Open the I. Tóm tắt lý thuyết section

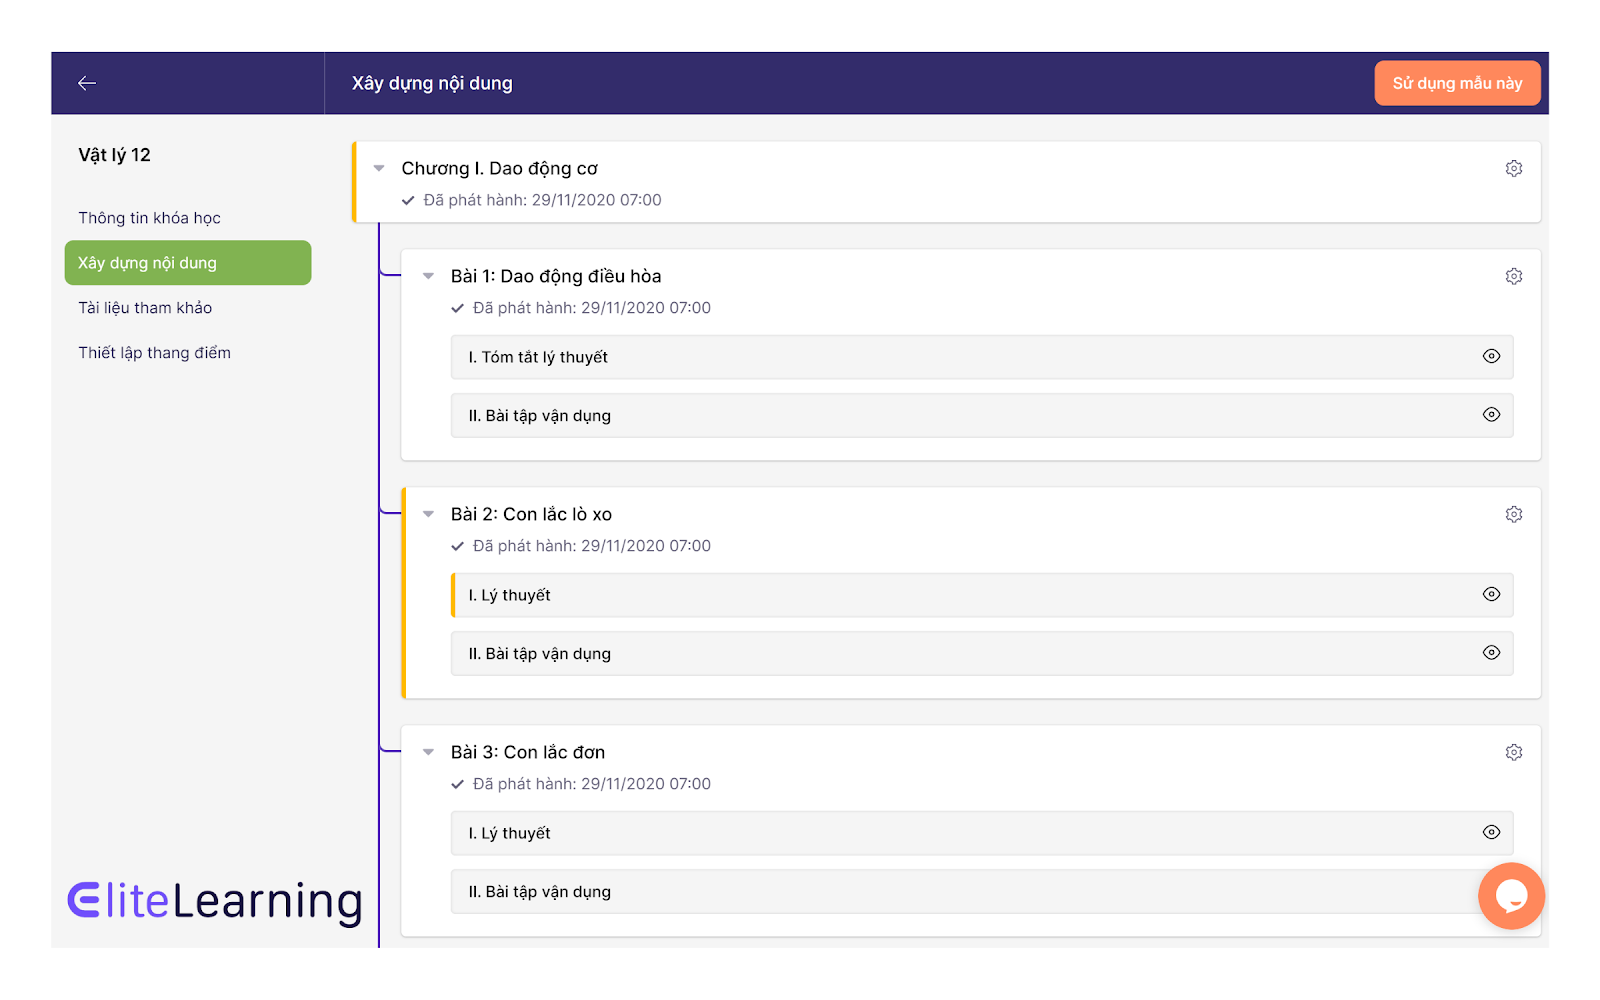[982, 357]
